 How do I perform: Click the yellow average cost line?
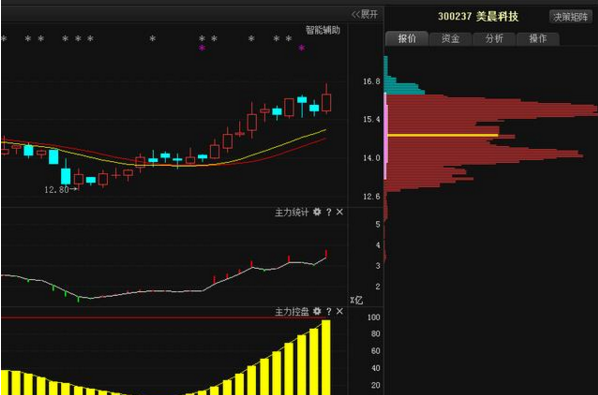click(443, 135)
